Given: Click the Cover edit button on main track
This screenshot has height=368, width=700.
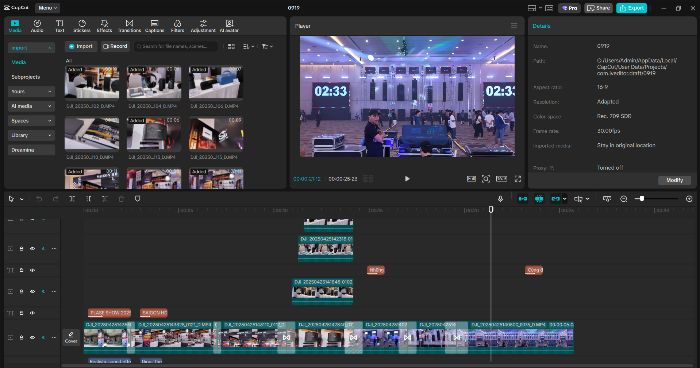Looking at the screenshot, I should pyautogui.click(x=71, y=337).
